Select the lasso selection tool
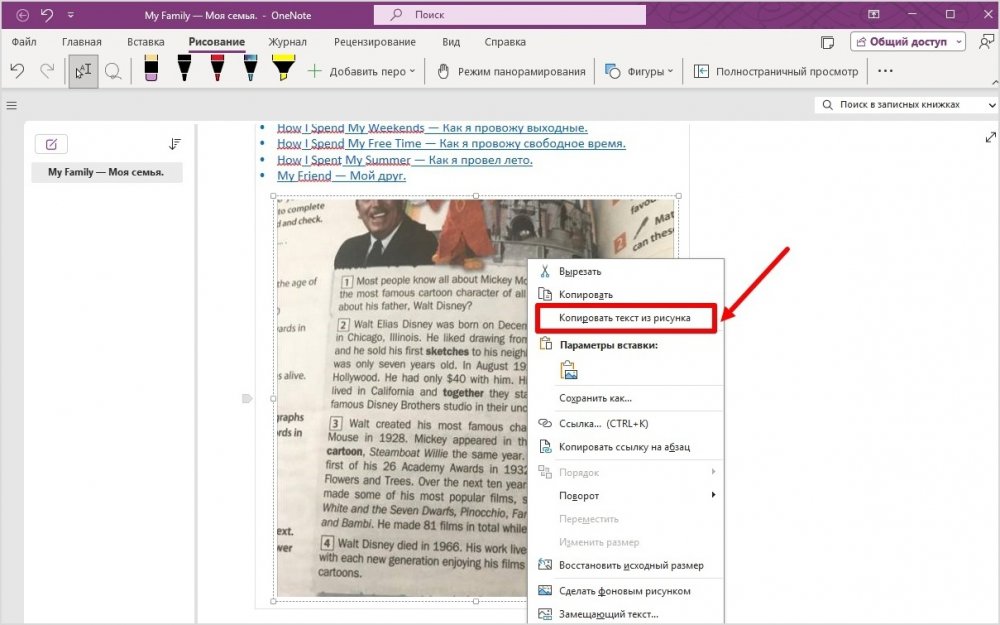This screenshot has height=625, width=1000. pos(114,71)
